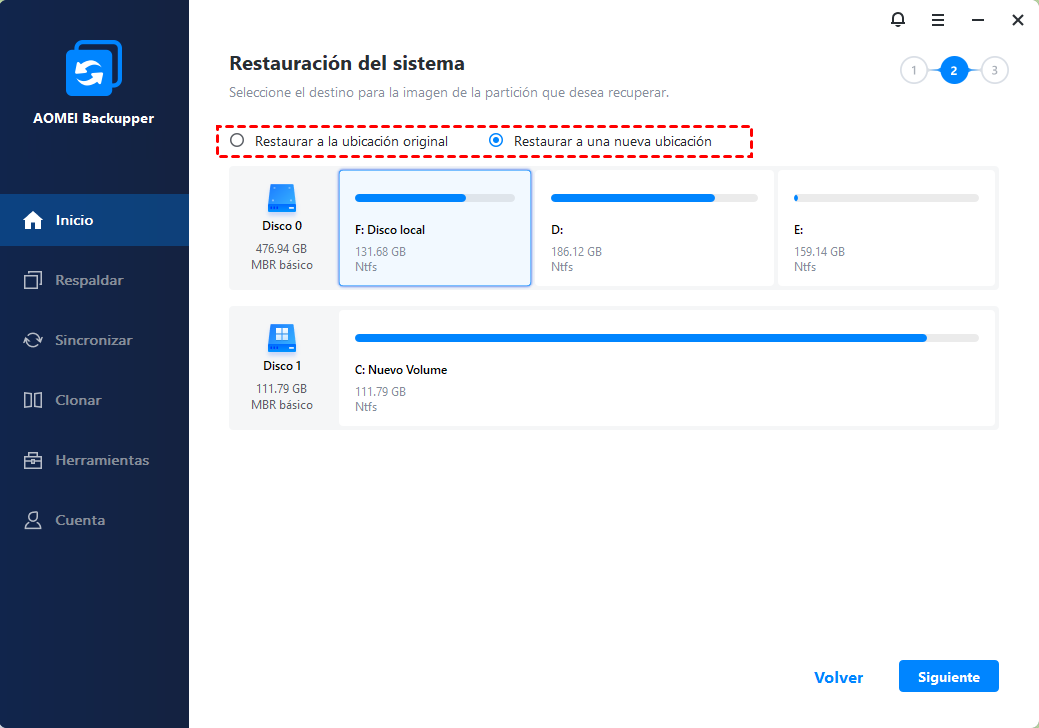Click the Cuenta user icon

(33, 520)
